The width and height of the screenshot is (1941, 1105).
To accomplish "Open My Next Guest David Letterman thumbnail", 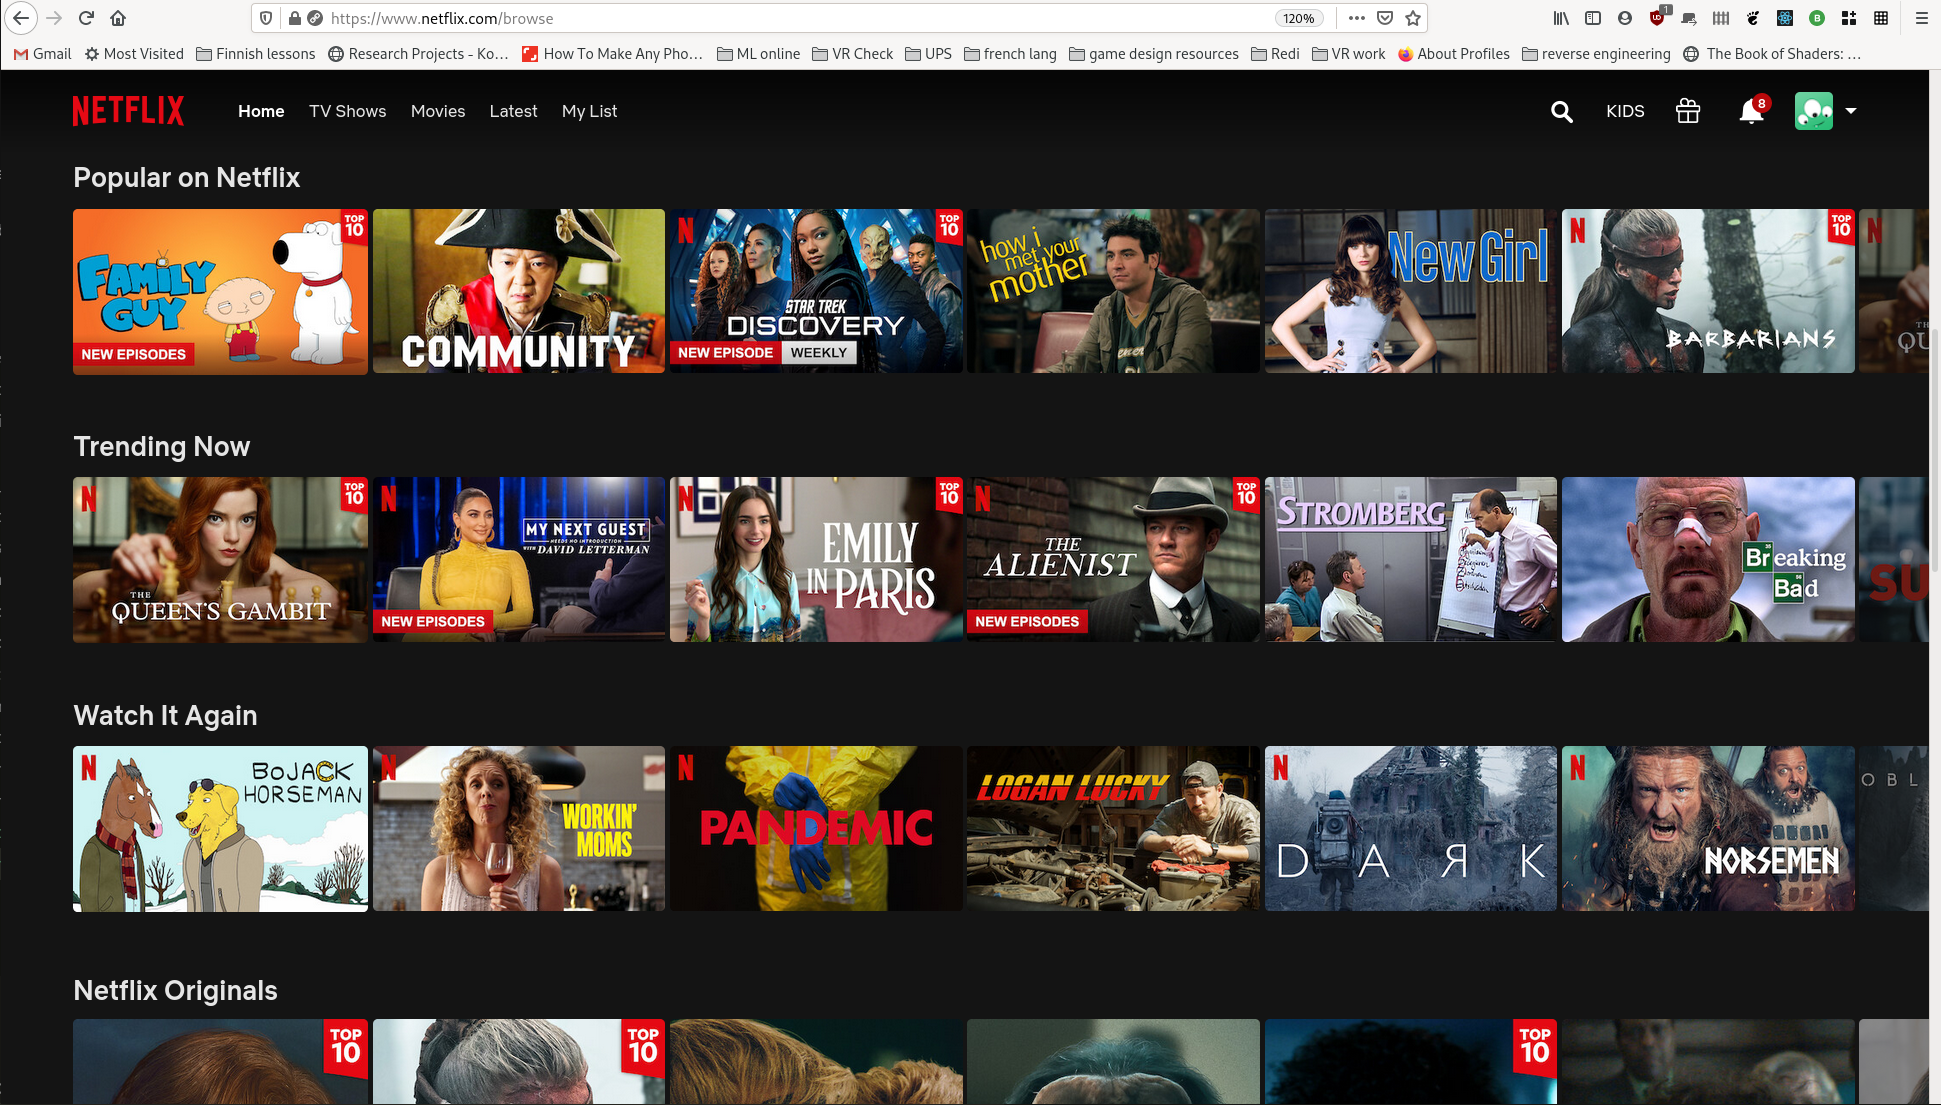I will [518, 559].
